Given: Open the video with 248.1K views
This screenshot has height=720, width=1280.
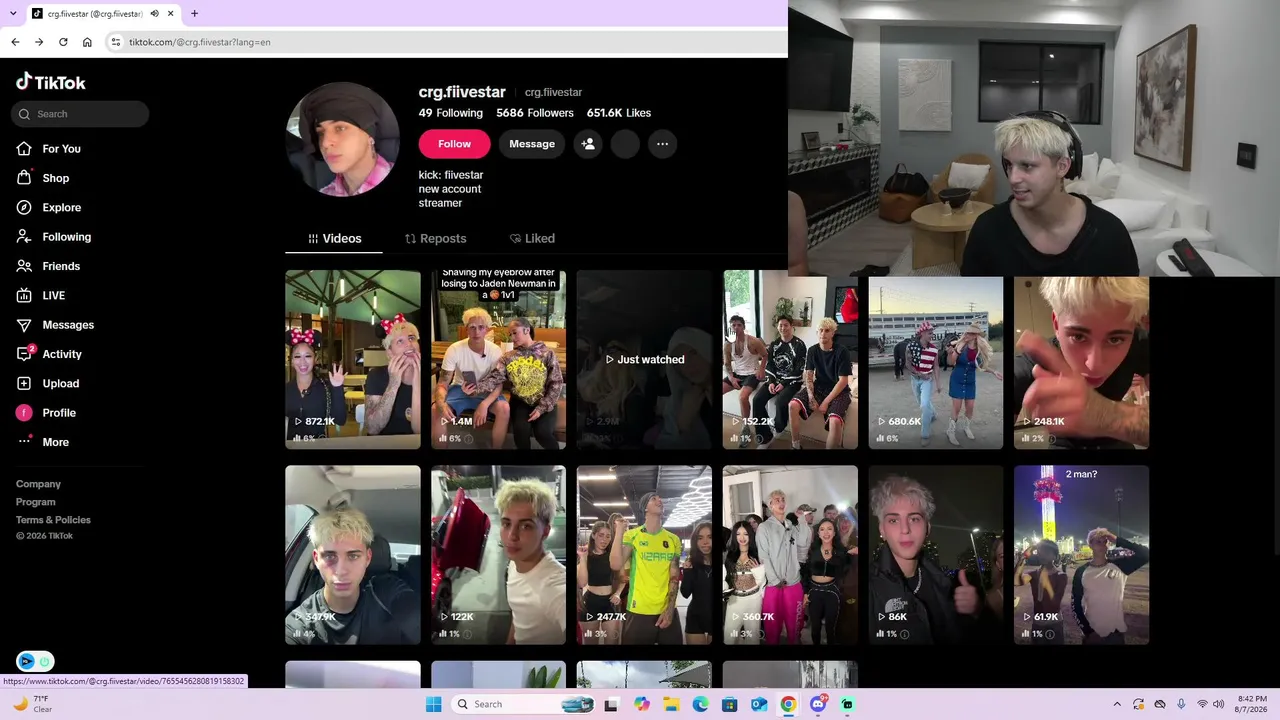Looking at the screenshot, I should point(1081,362).
